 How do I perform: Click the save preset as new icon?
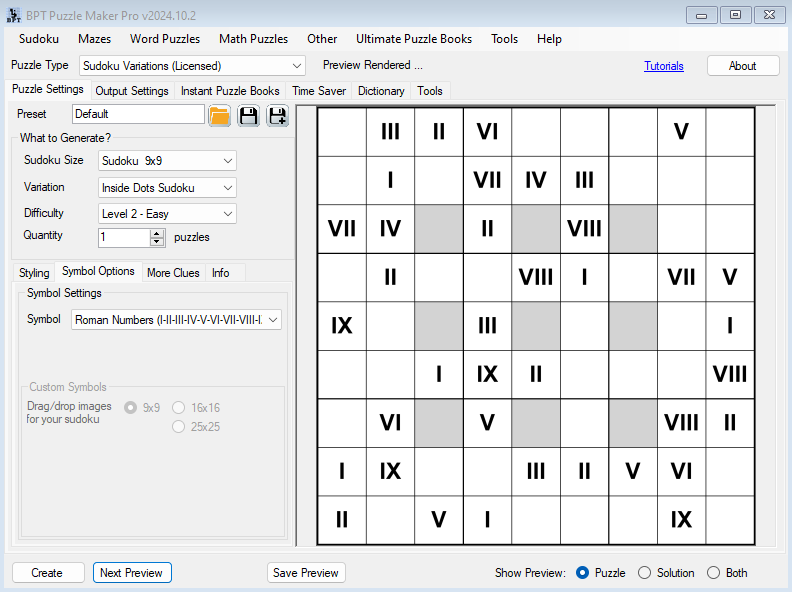(x=277, y=115)
